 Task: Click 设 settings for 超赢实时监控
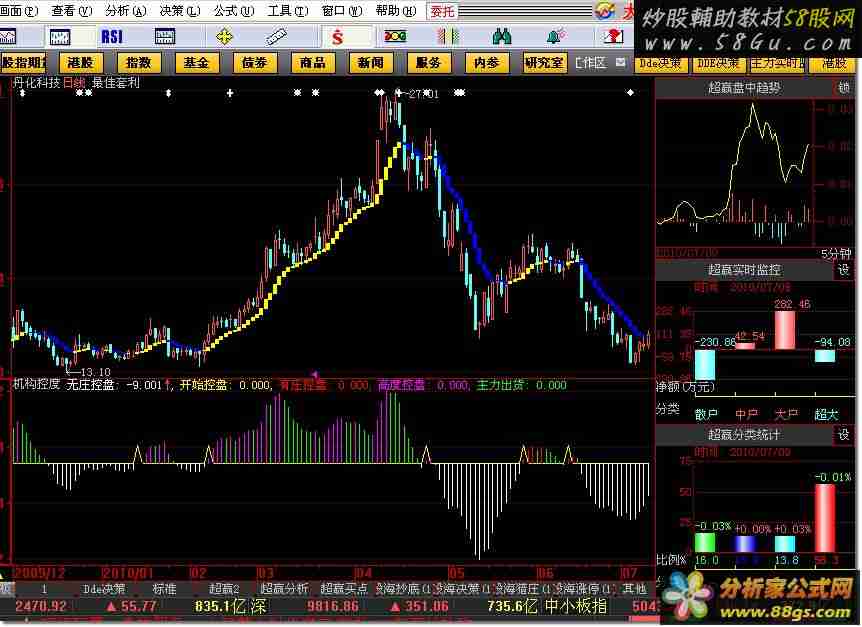(843, 270)
